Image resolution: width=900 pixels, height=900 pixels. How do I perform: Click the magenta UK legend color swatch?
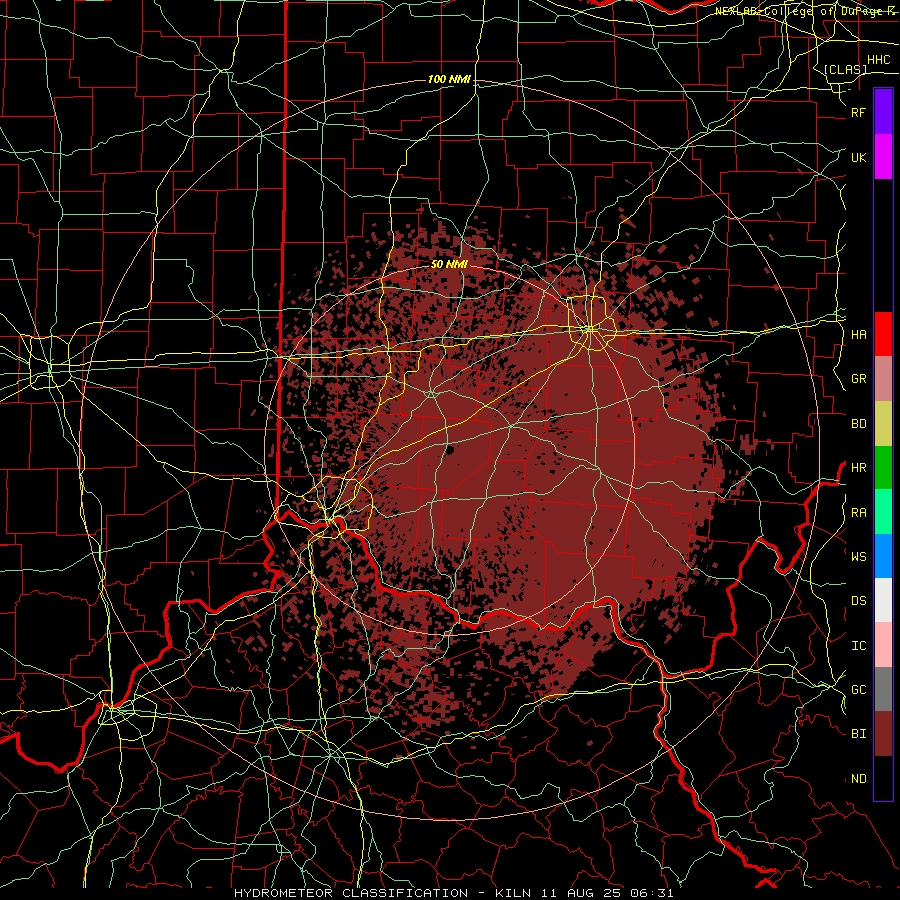coord(883,157)
